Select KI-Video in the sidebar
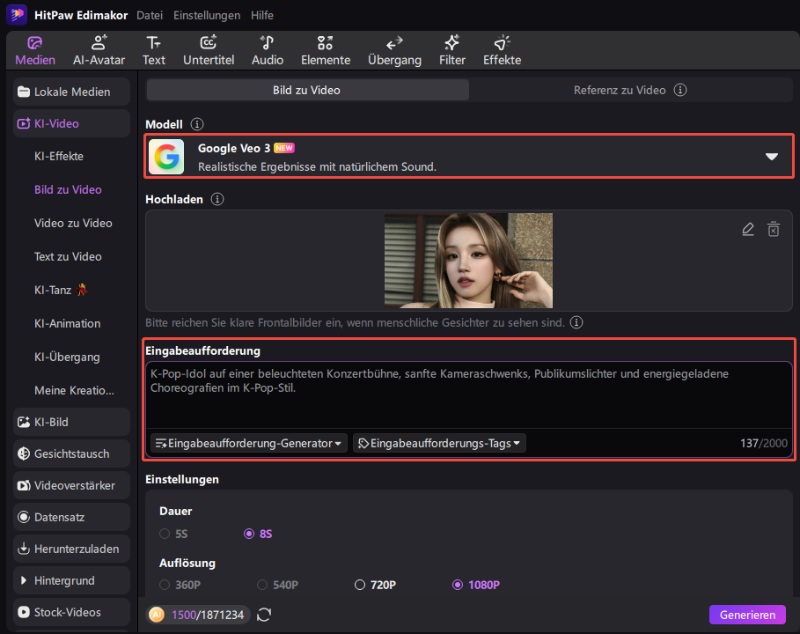 click(71, 123)
